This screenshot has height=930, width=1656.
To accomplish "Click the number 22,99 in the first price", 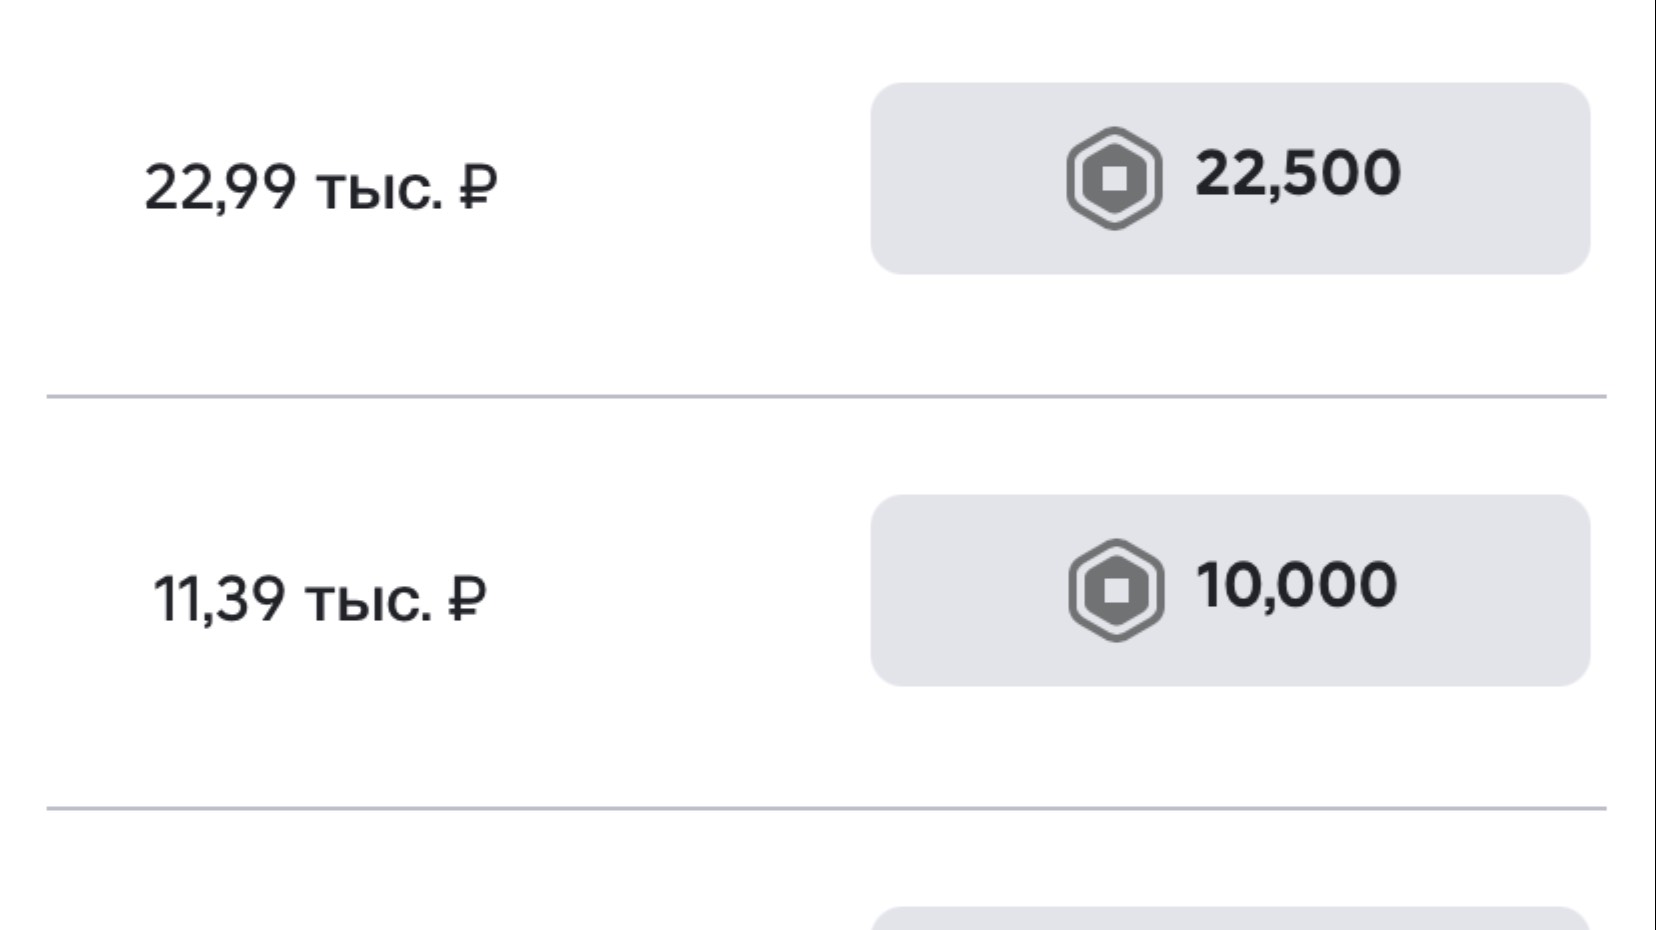I will (220, 187).
